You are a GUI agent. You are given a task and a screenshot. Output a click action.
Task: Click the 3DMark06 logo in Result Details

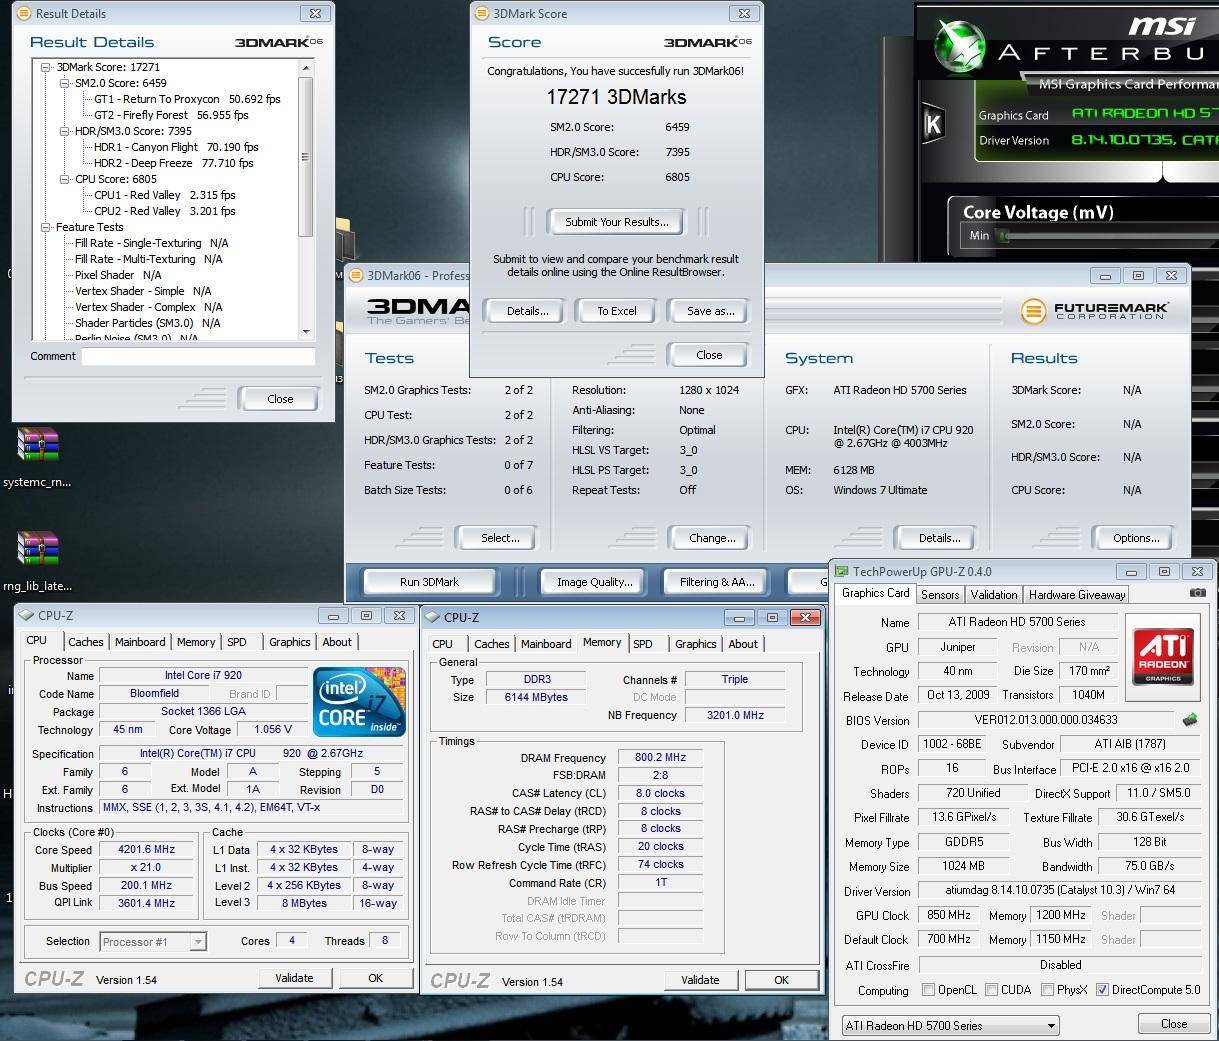click(x=279, y=42)
